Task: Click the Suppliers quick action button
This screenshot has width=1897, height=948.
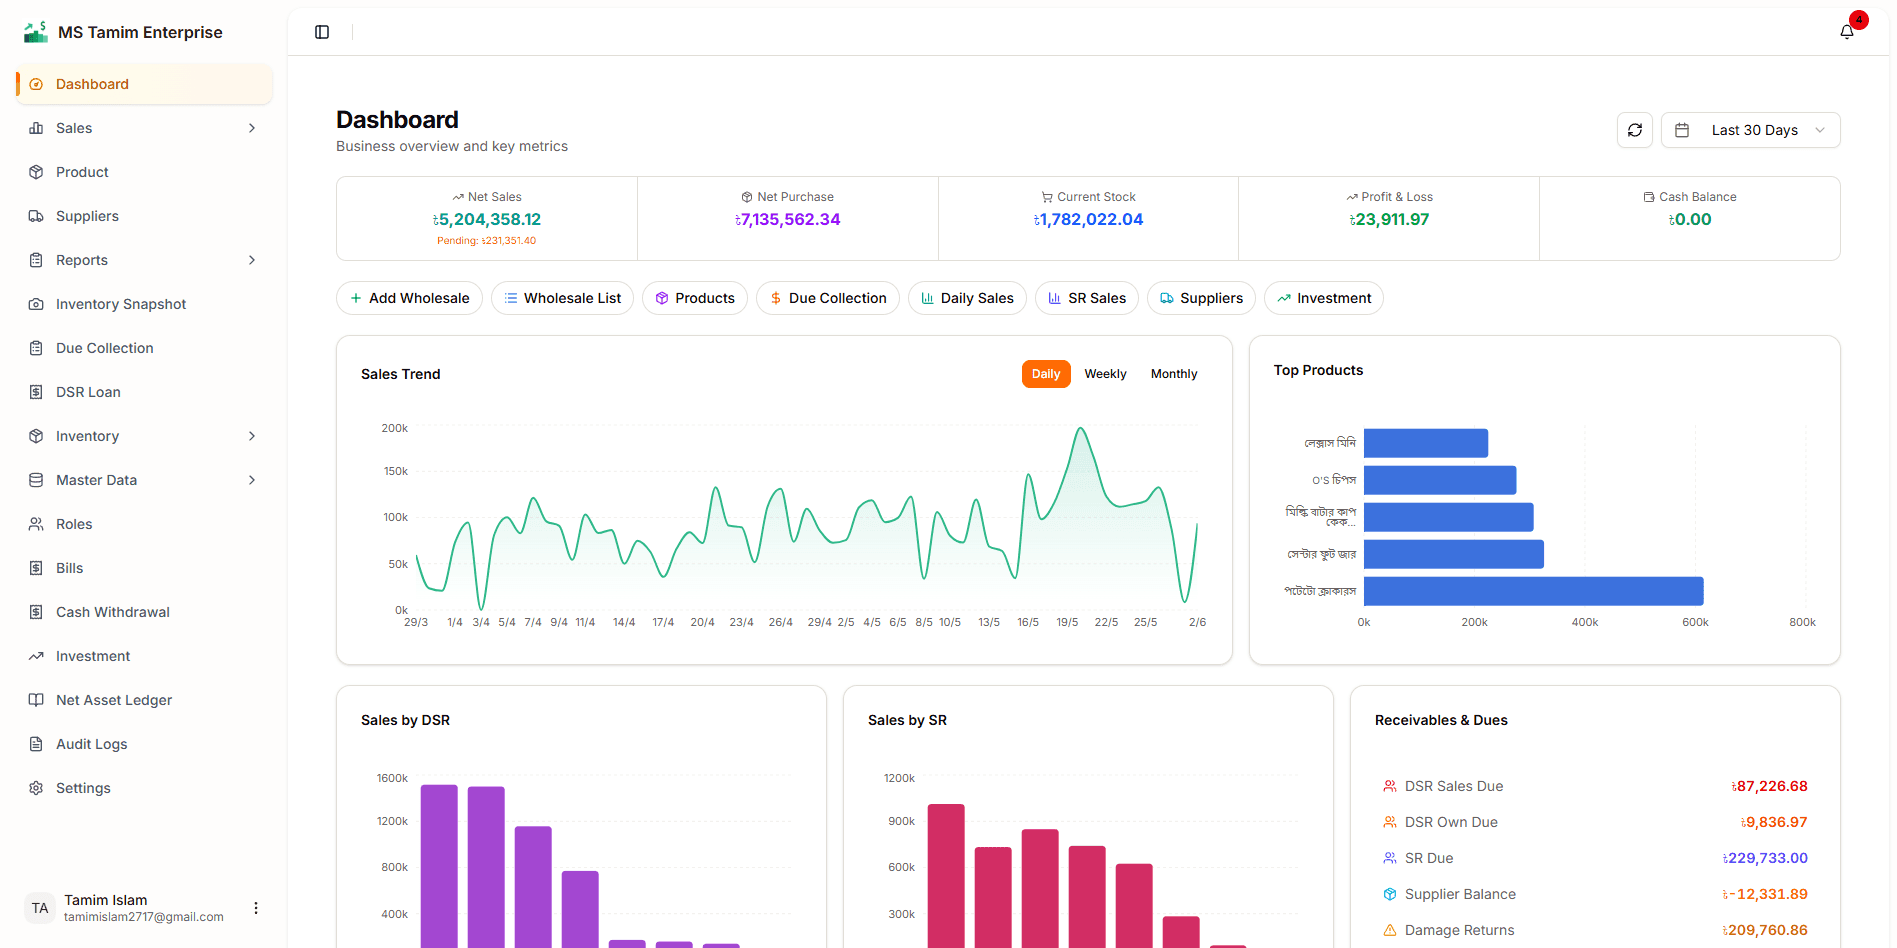Action: pyautogui.click(x=1201, y=298)
